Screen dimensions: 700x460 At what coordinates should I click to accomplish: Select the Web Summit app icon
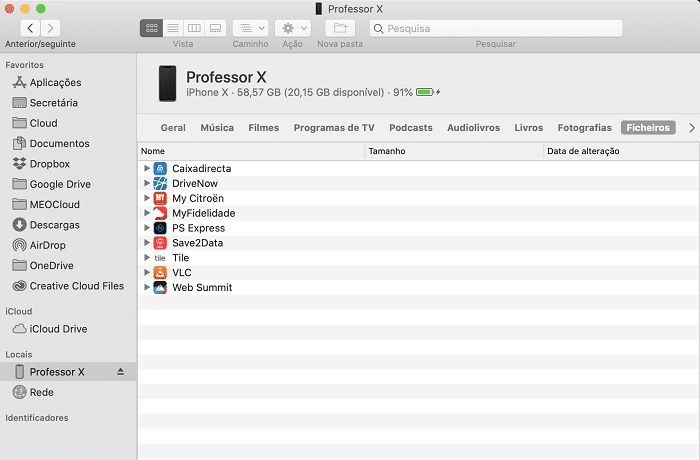pos(160,287)
